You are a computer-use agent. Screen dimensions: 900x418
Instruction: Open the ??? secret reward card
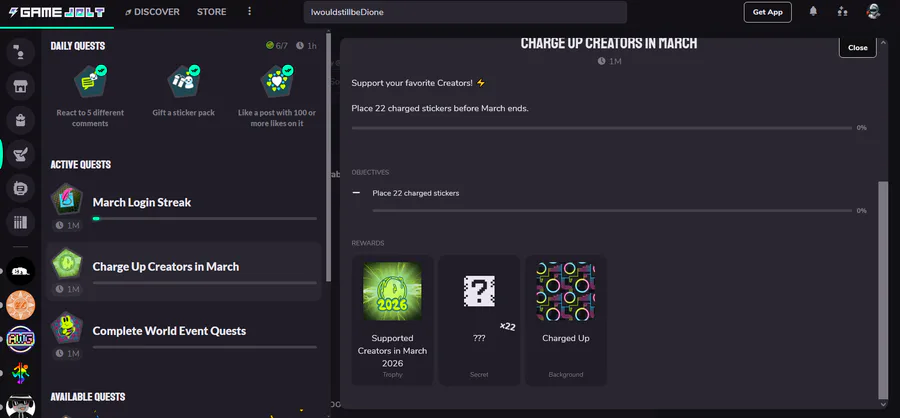pos(479,320)
